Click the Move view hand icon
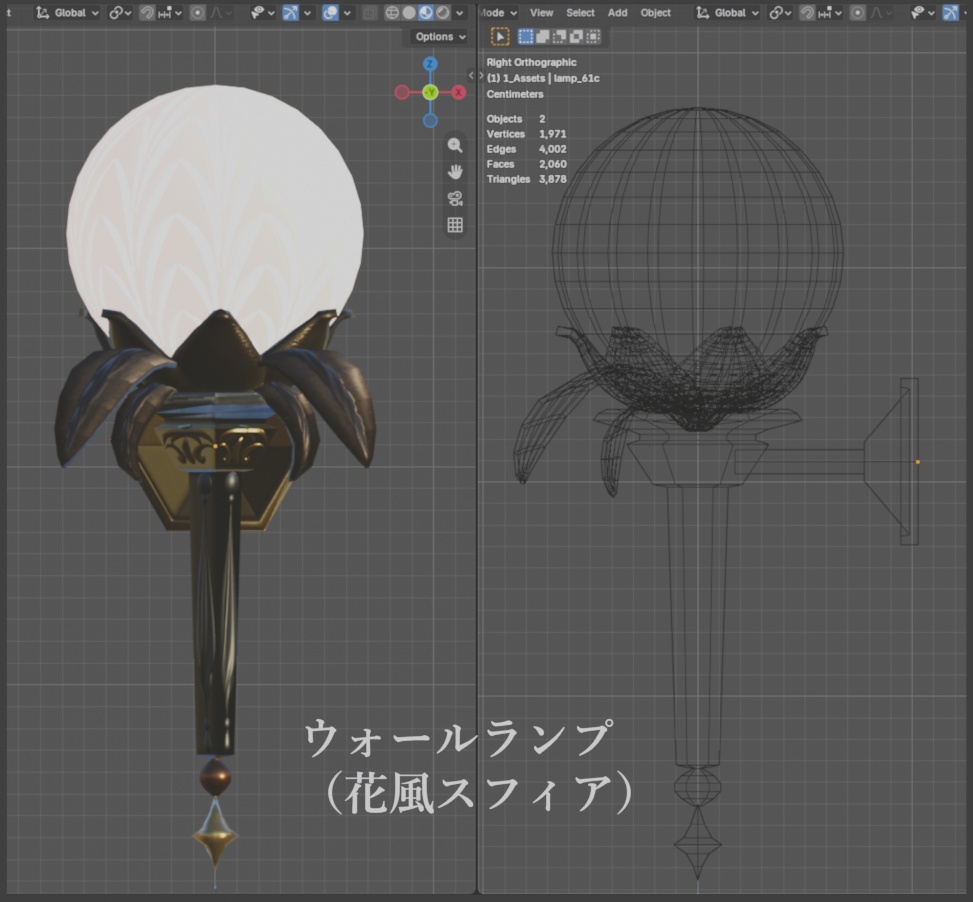 [455, 172]
